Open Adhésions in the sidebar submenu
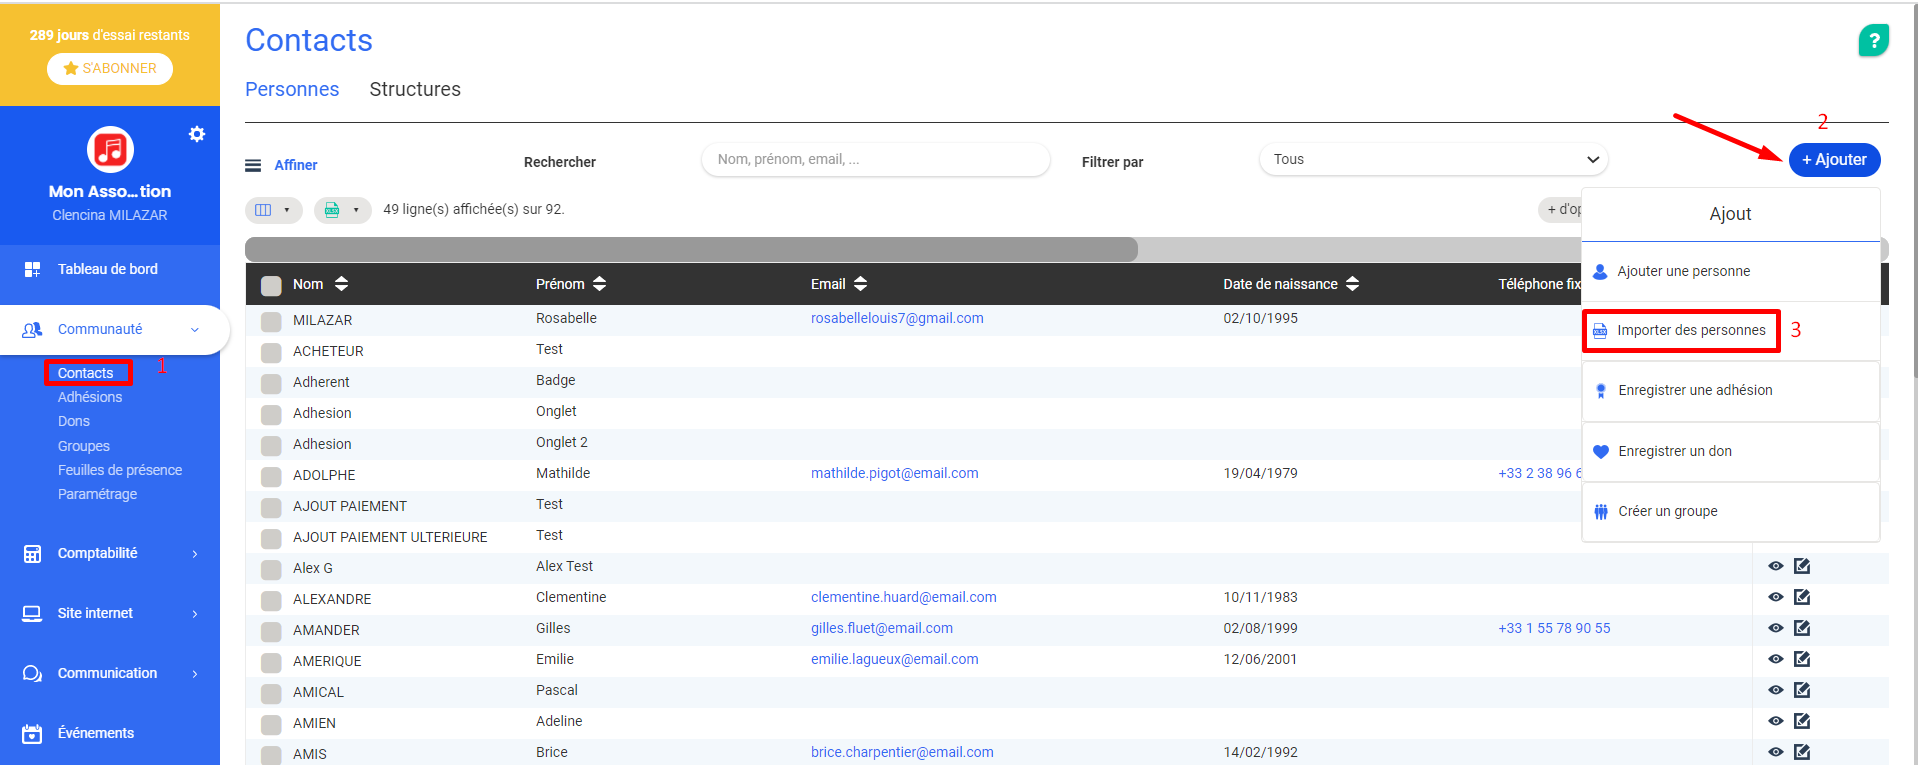The height and width of the screenshot is (765, 1918). [90, 397]
